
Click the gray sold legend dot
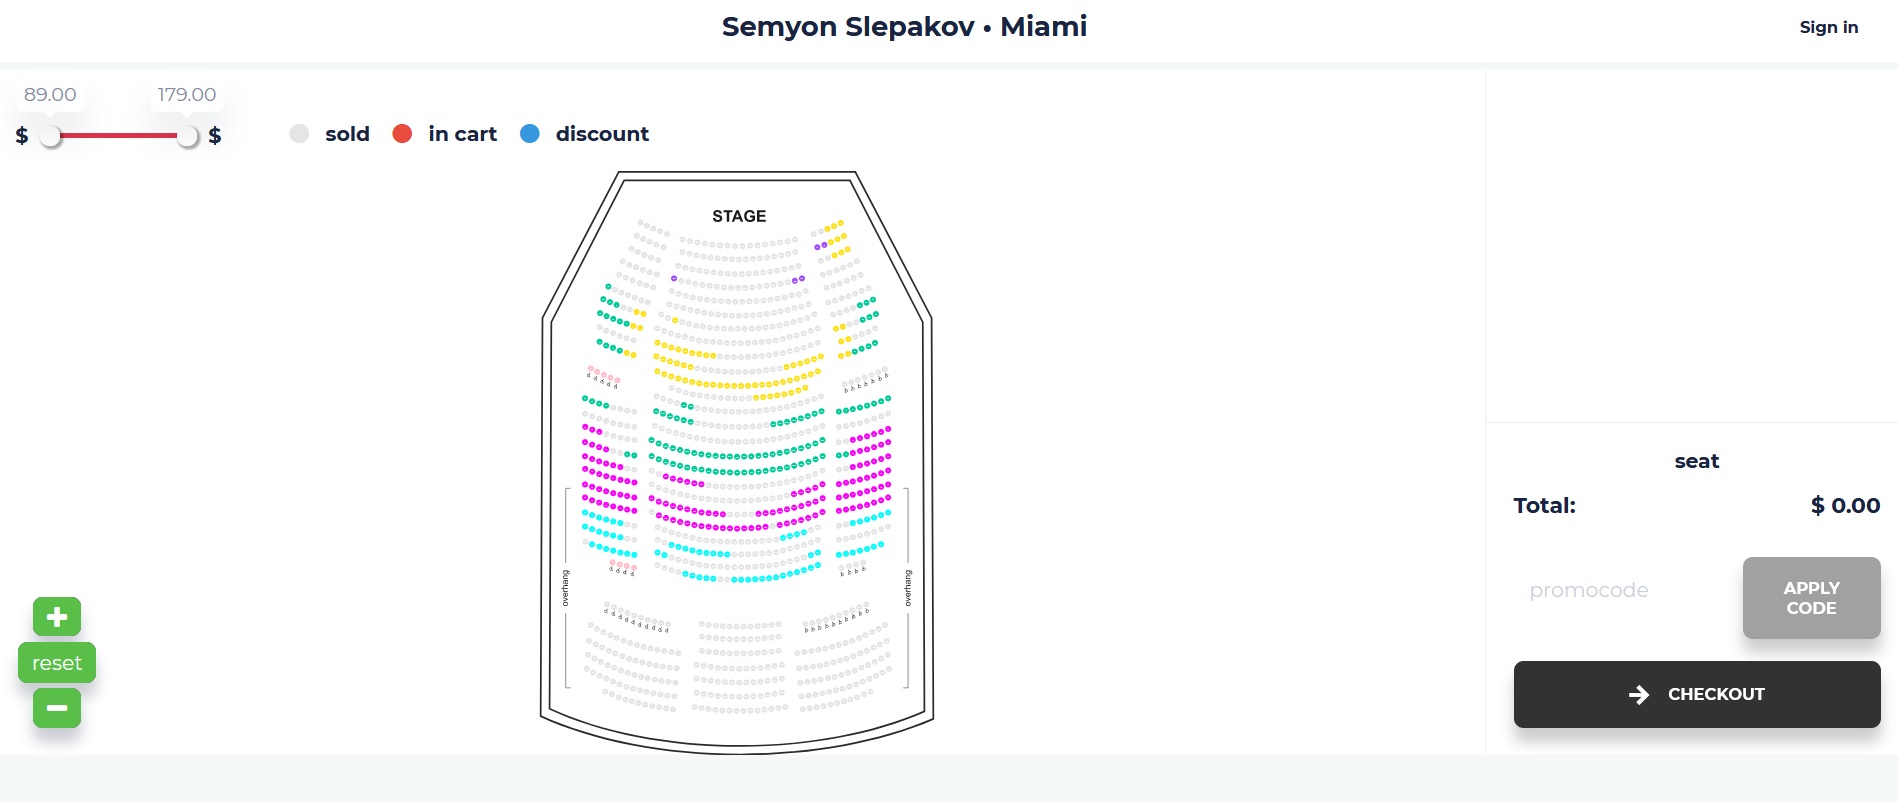(x=299, y=134)
